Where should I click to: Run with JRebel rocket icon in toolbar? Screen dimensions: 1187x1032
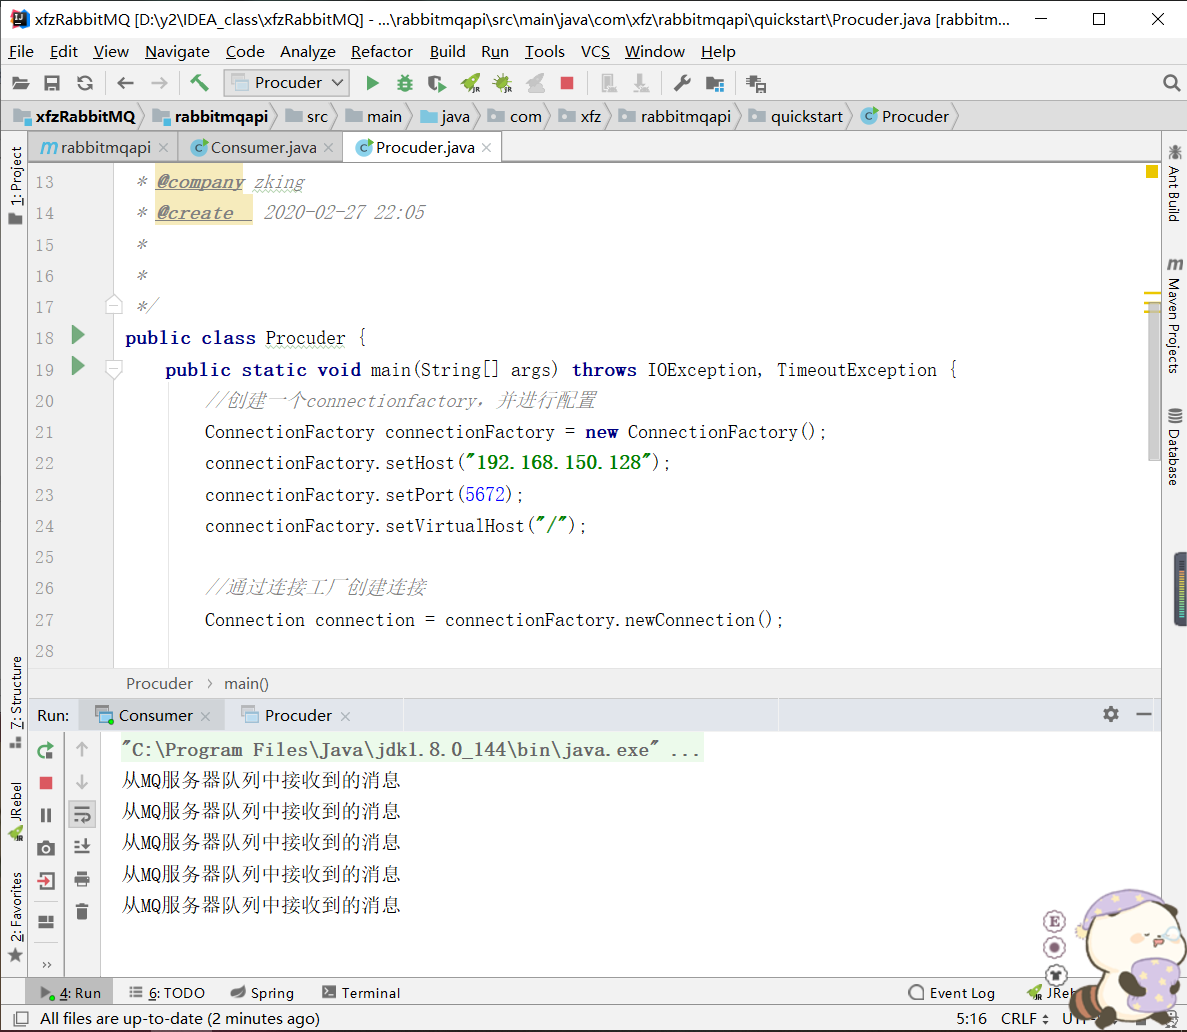(x=471, y=83)
